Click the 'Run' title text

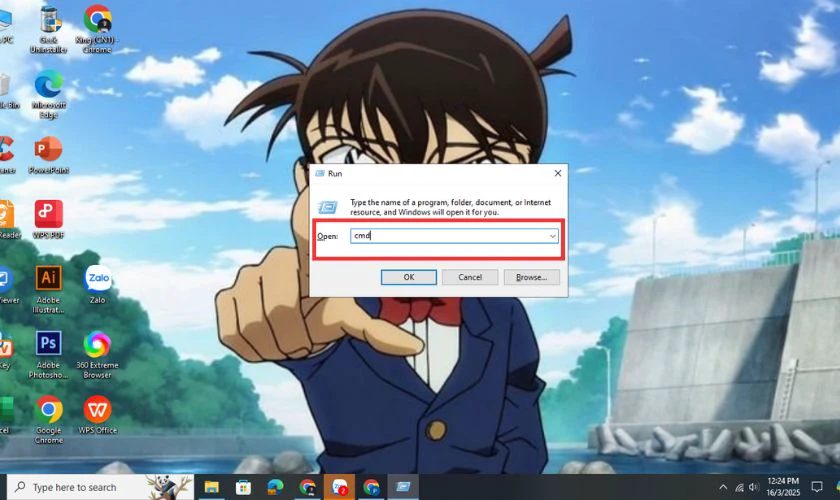(x=335, y=174)
